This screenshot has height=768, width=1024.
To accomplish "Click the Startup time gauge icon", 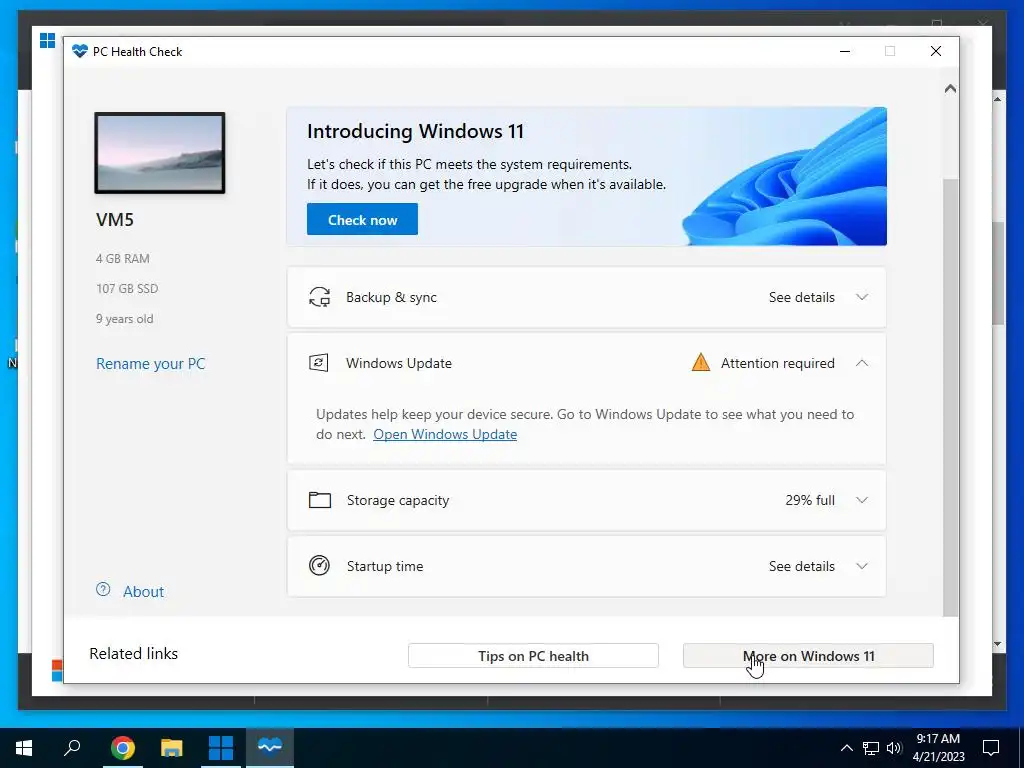I will click(x=319, y=566).
